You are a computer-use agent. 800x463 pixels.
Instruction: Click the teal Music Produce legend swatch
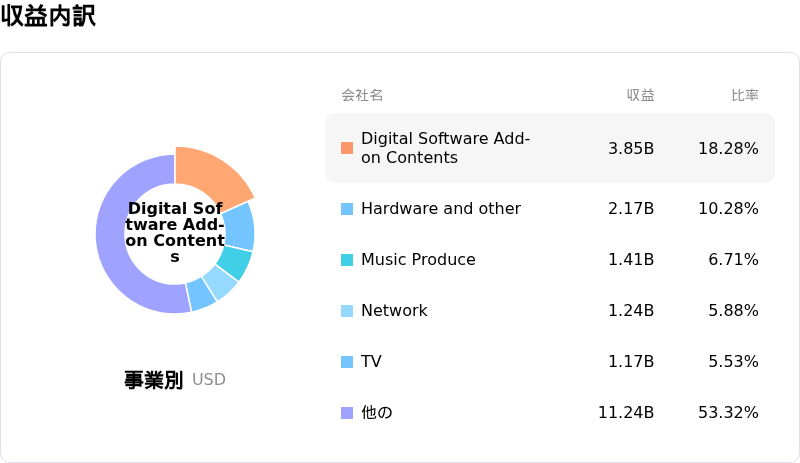point(347,260)
